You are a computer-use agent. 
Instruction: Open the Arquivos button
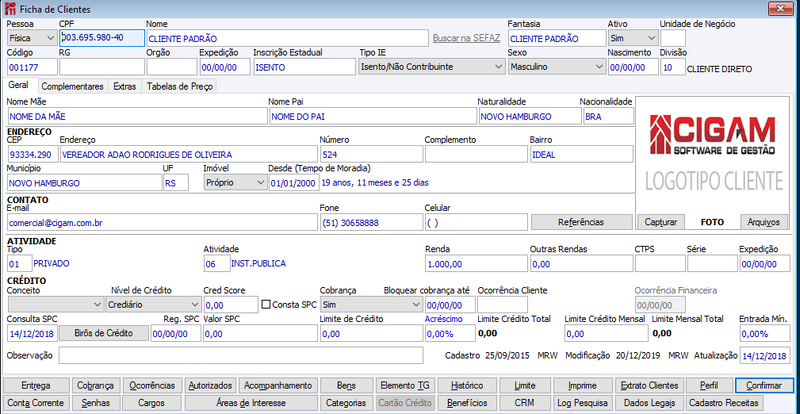(x=764, y=222)
